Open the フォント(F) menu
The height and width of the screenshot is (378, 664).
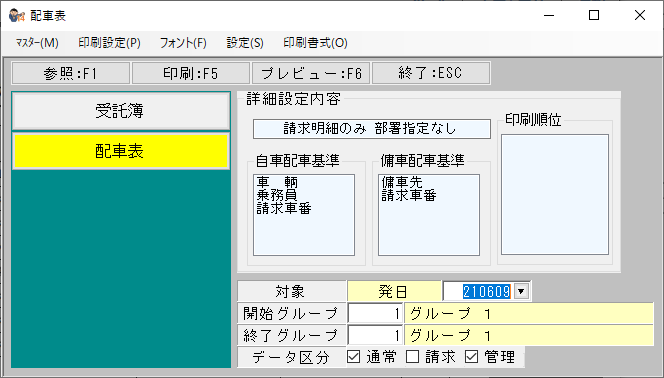point(183,43)
